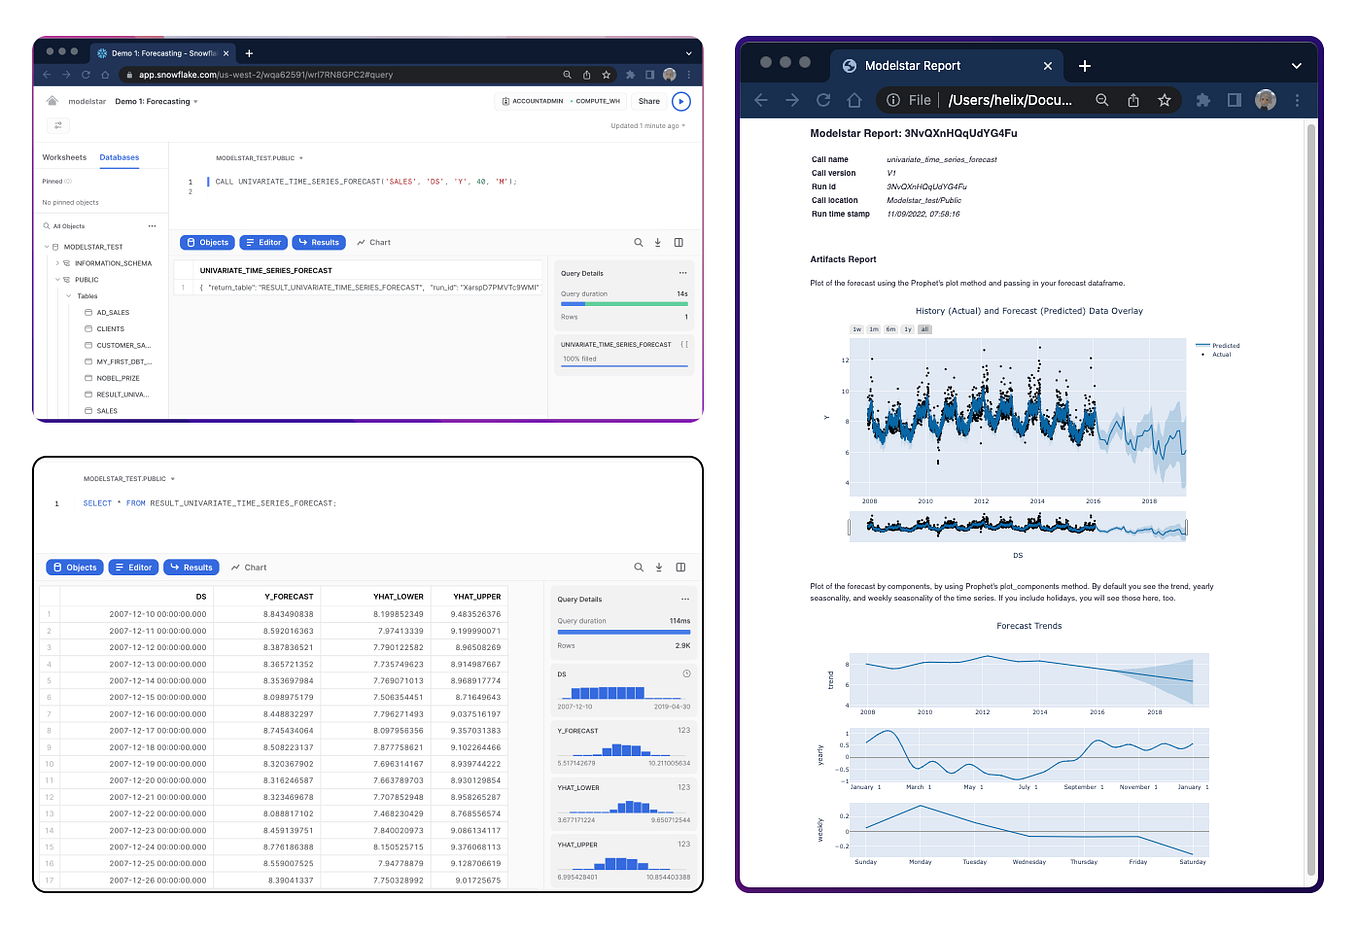The image size is (1358, 928).
Task: Click the Share button
Action: point(648,101)
